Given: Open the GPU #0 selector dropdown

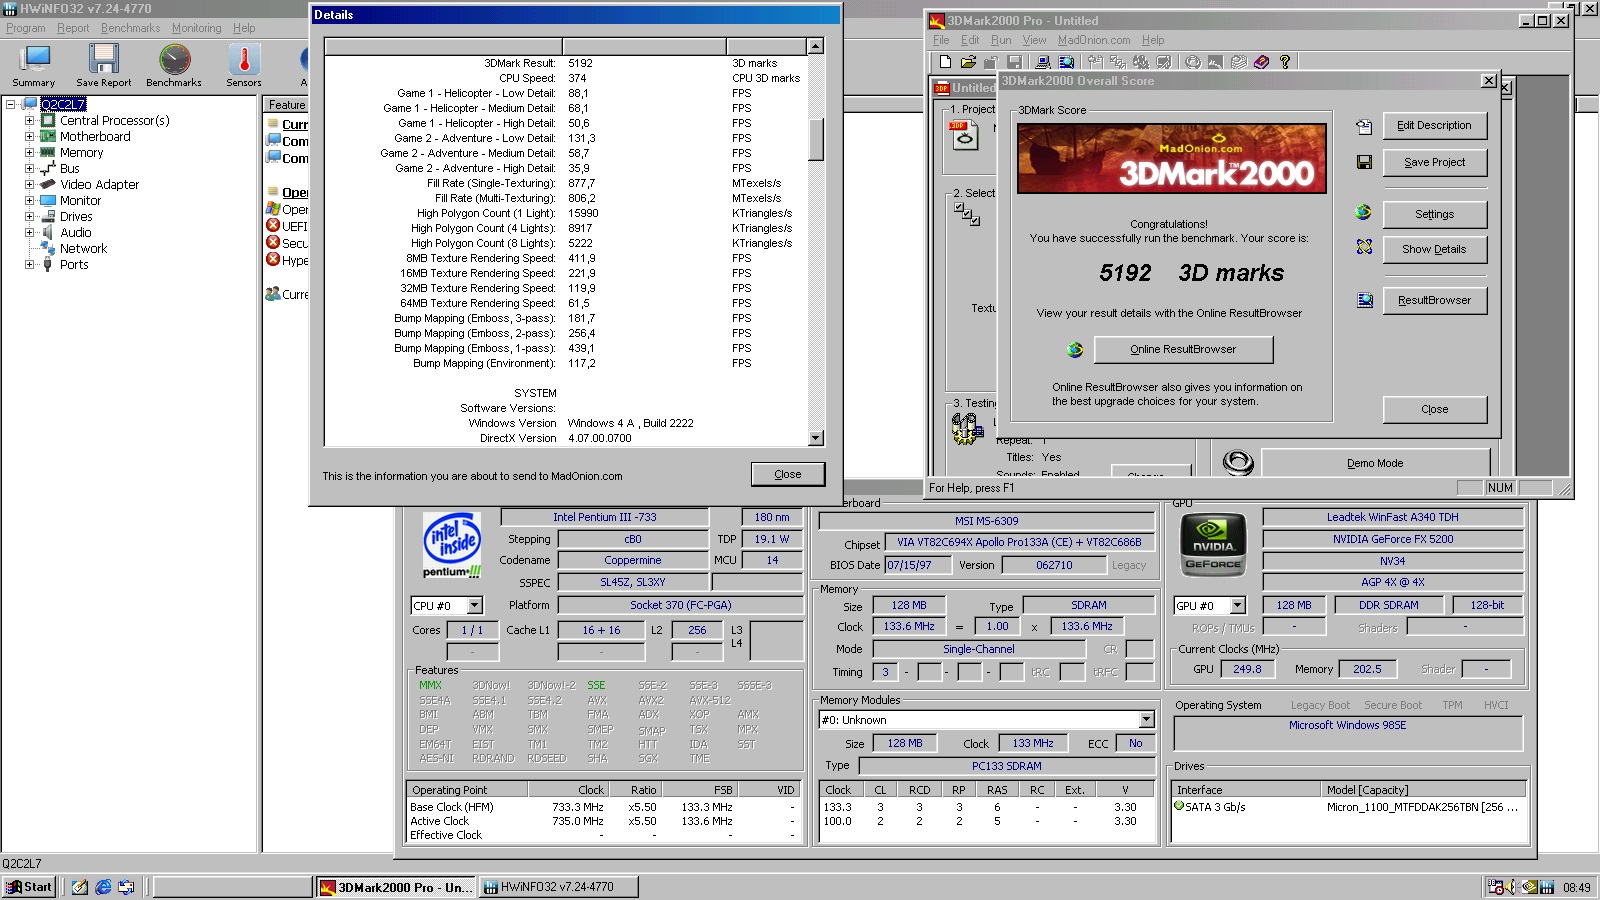Looking at the screenshot, I should point(1235,605).
